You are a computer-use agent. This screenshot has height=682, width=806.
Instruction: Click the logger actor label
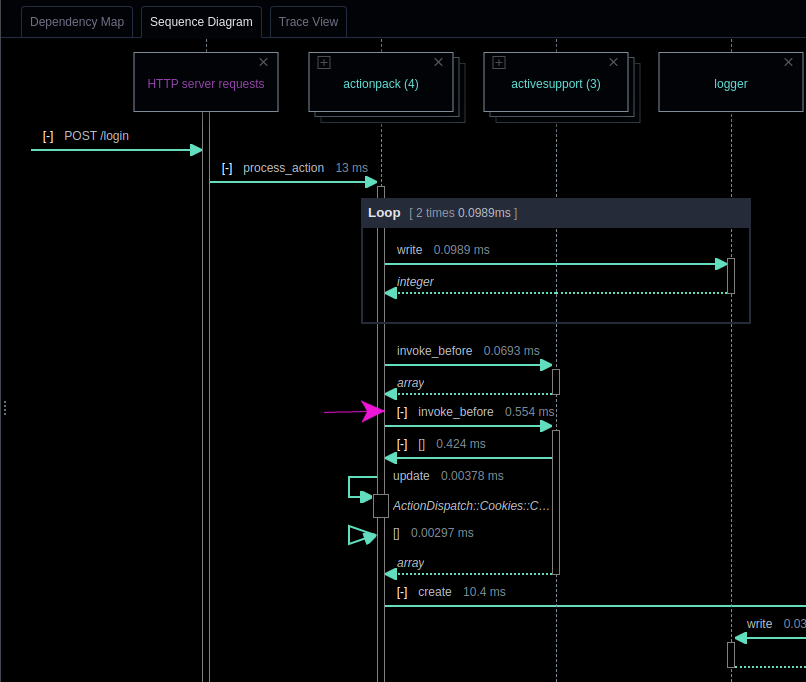click(x=730, y=84)
